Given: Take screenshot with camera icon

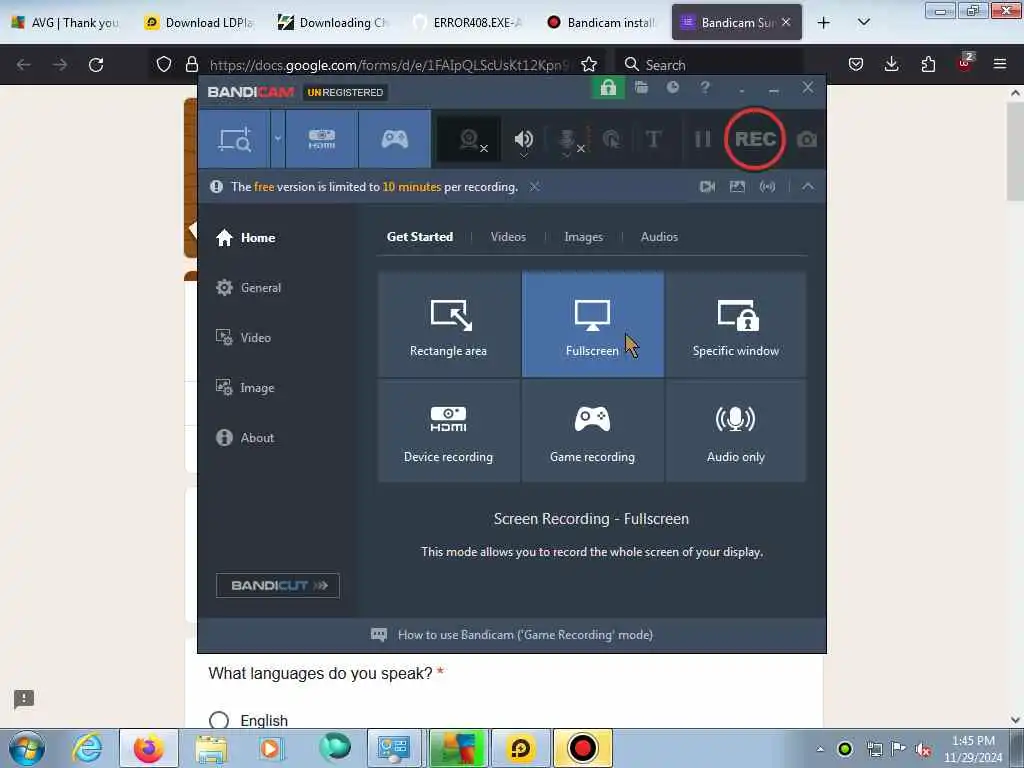Looking at the screenshot, I should [807, 139].
